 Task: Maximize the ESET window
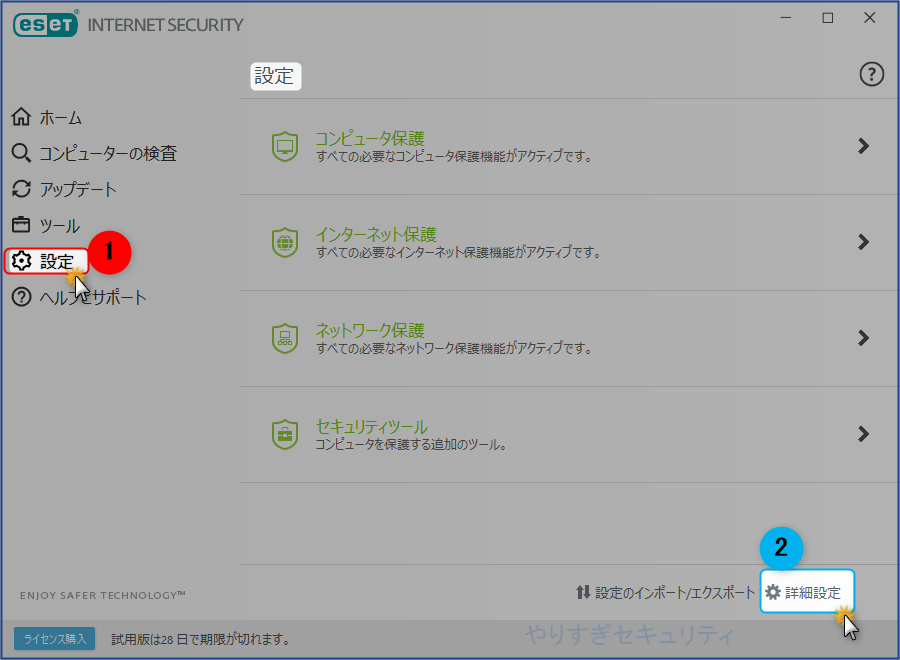coord(828,18)
